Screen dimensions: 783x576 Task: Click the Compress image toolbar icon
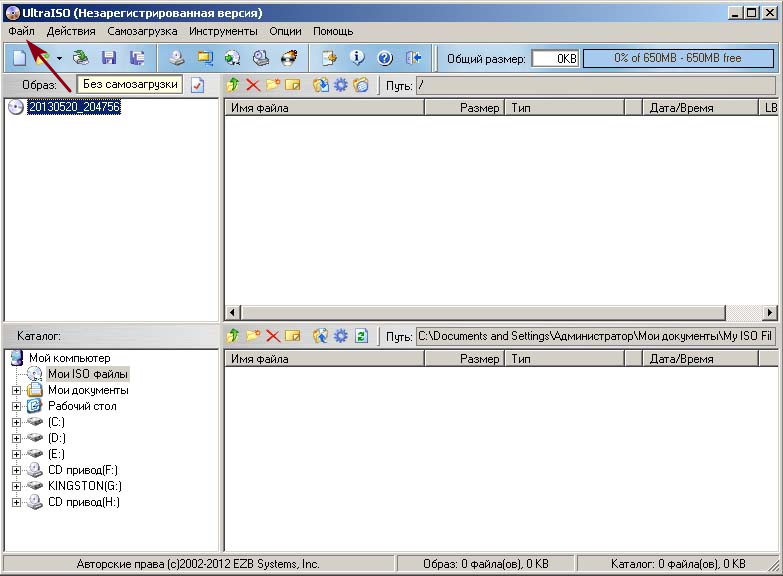[205, 58]
